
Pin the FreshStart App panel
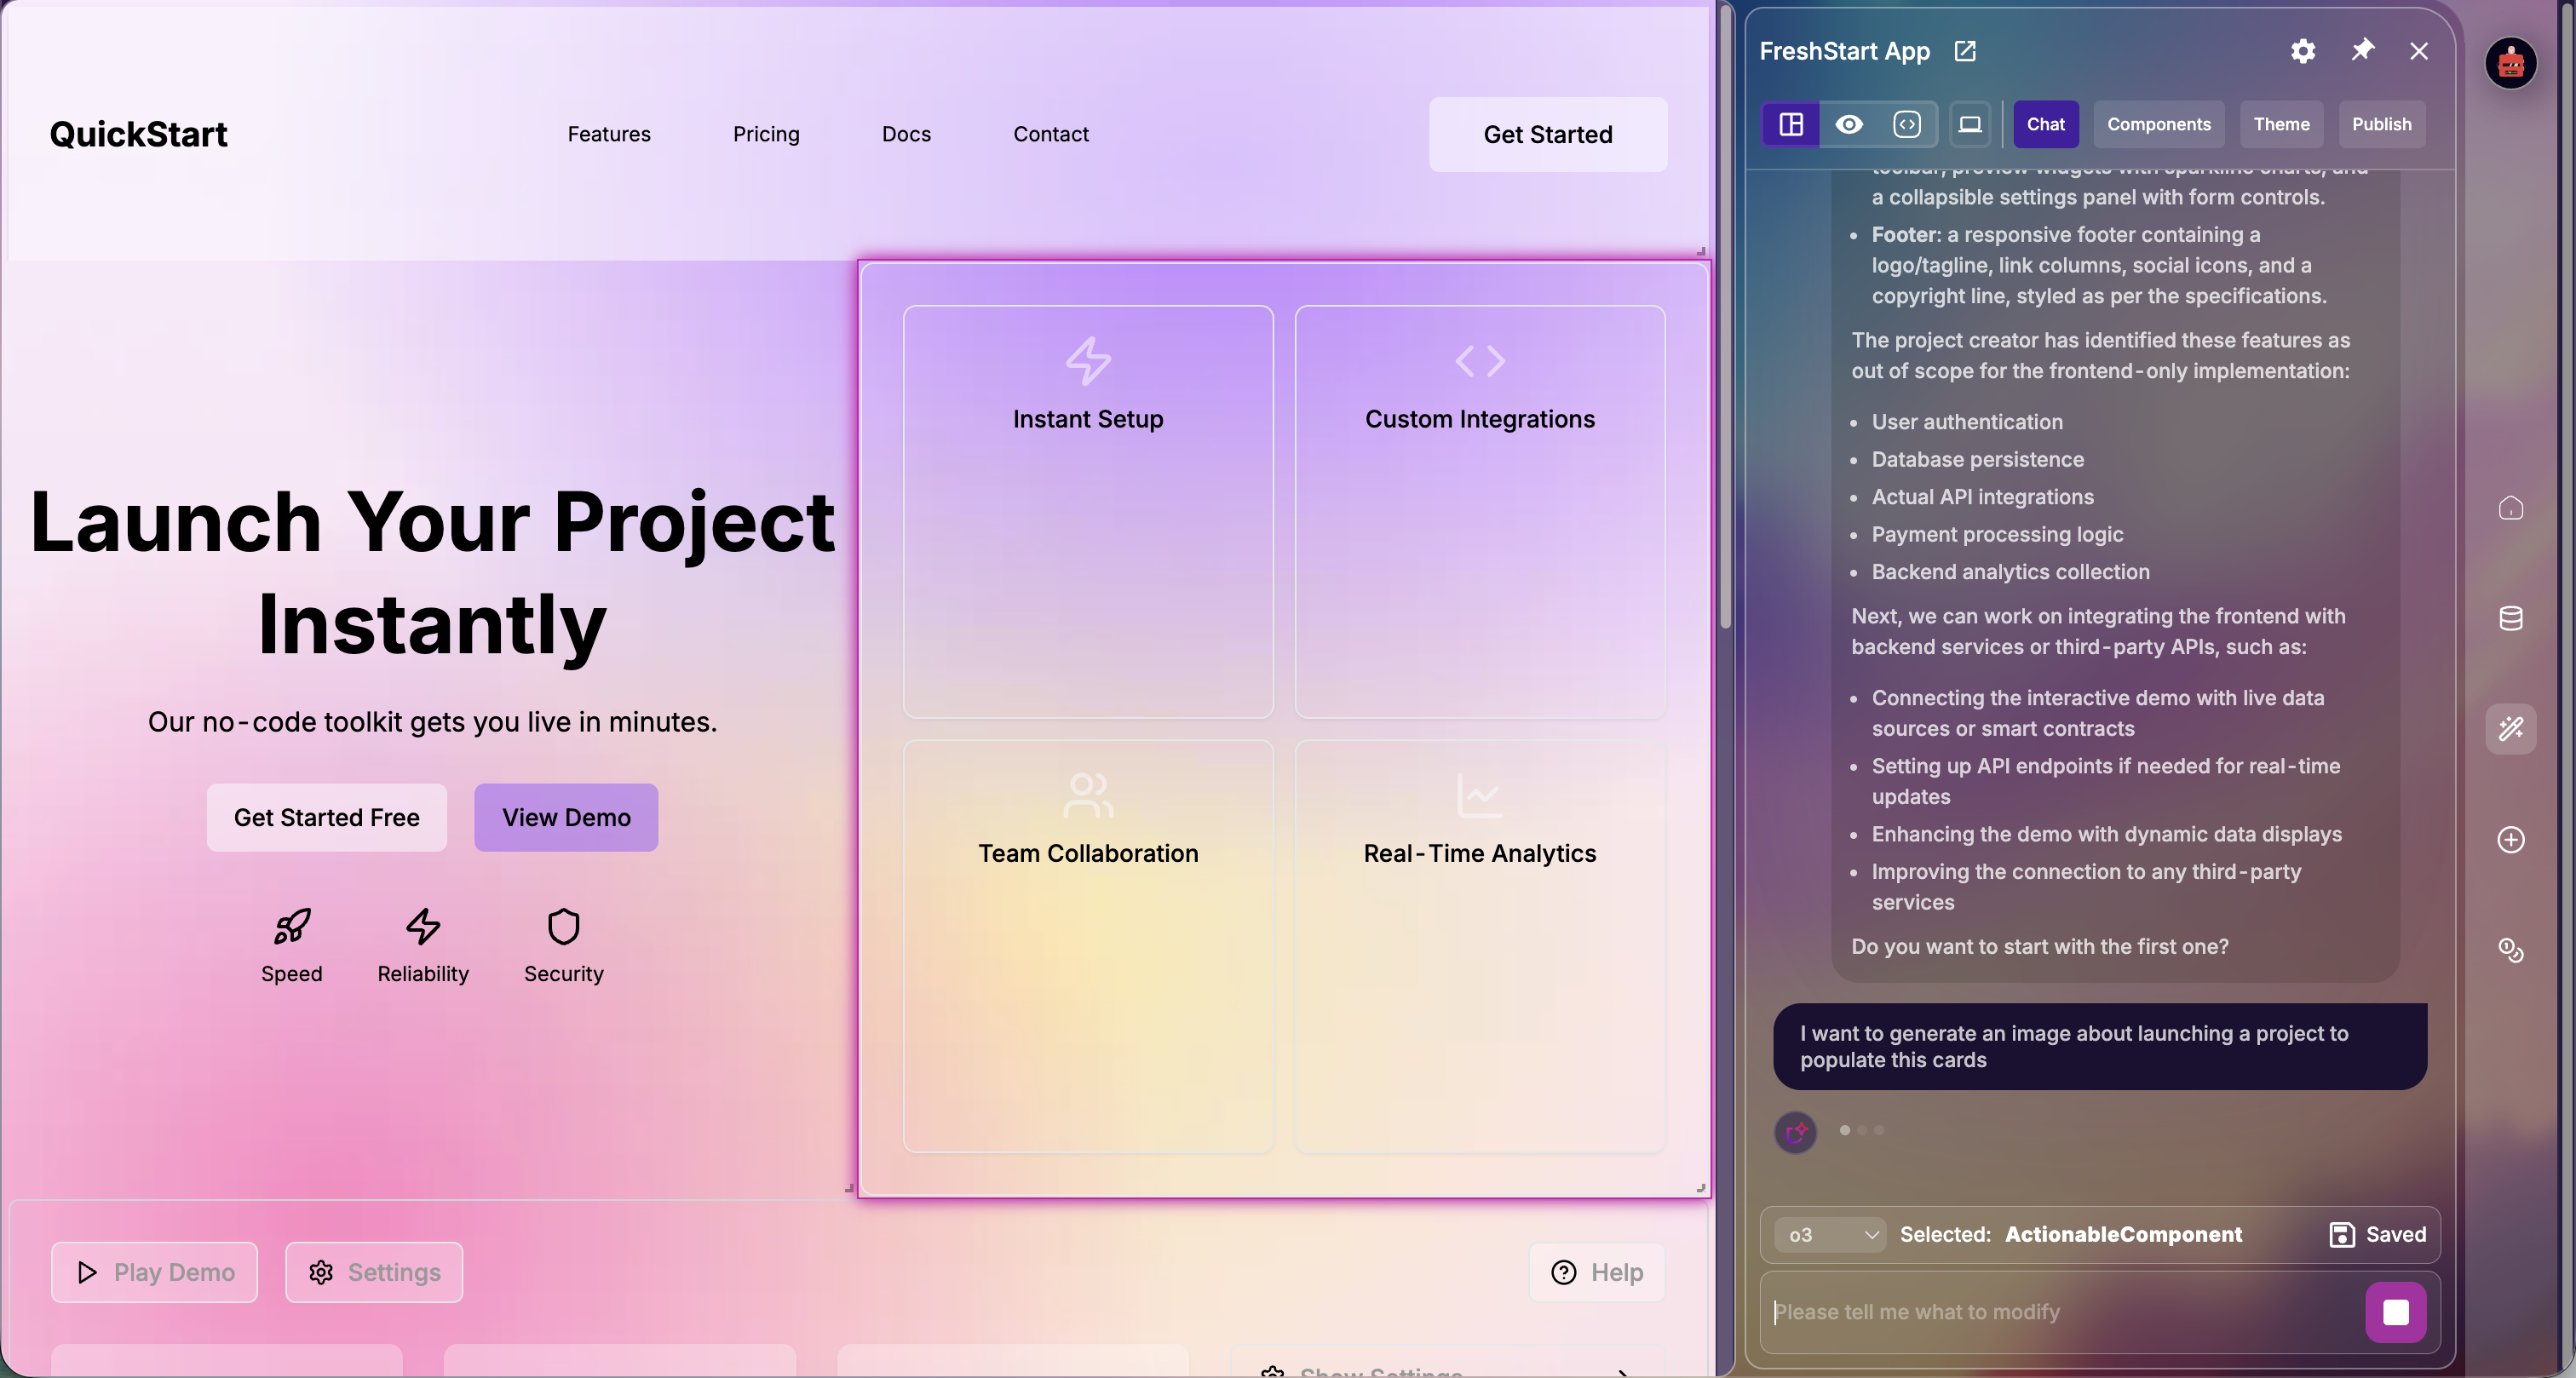point(2362,50)
